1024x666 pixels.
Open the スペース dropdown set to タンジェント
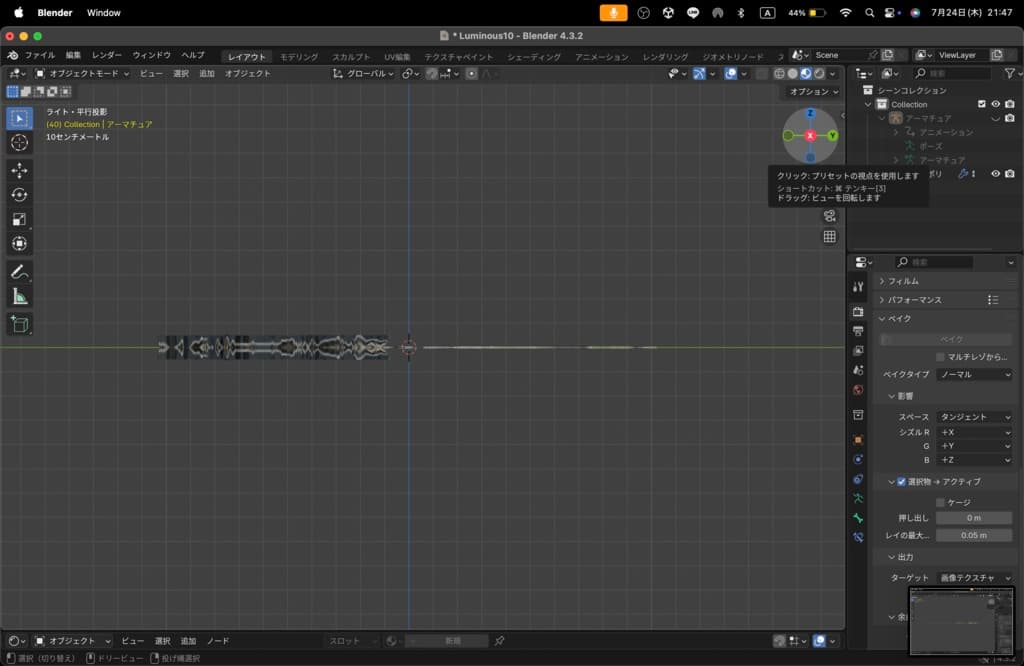pos(974,416)
